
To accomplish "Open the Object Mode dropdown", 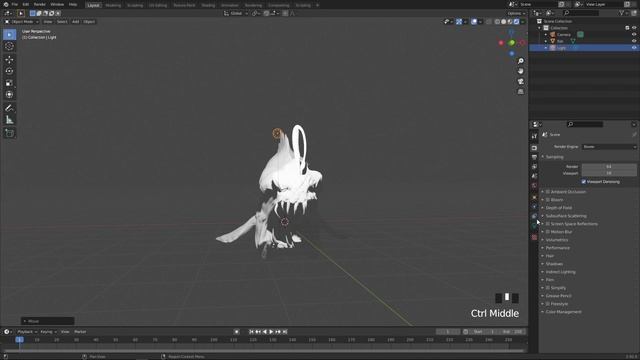I will coord(22,22).
